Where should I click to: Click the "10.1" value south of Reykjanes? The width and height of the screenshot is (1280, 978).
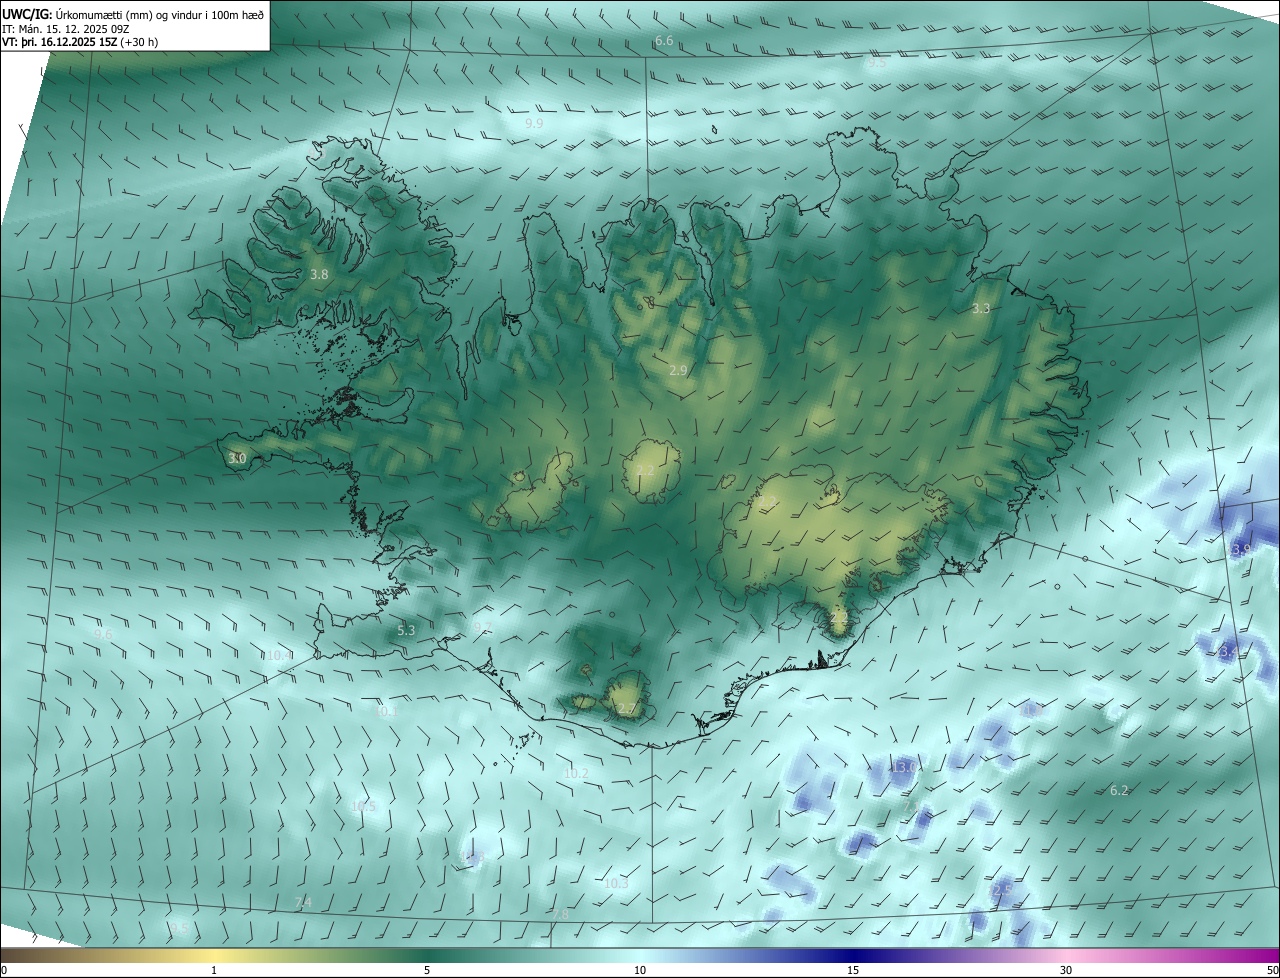pyautogui.click(x=388, y=712)
